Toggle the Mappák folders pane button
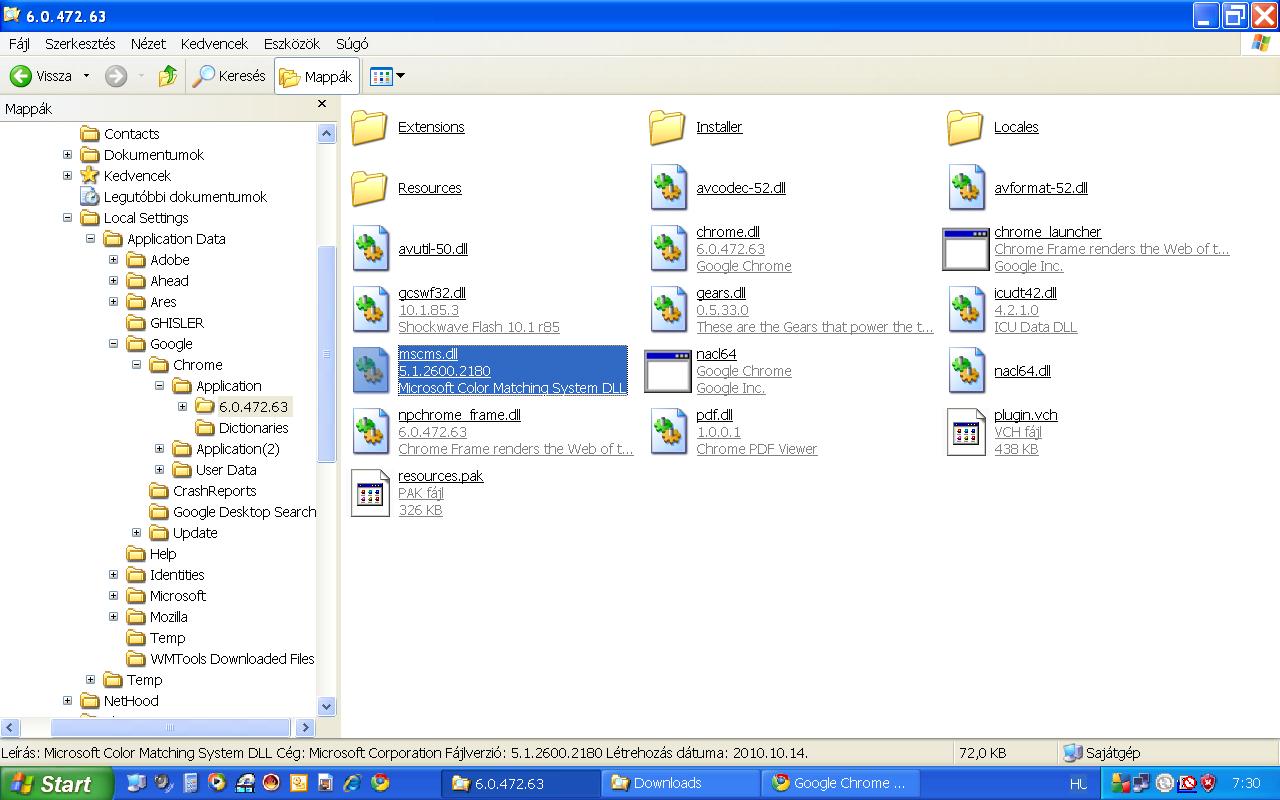This screenshot has width=1280, height=800. click(x=317, y=76)
